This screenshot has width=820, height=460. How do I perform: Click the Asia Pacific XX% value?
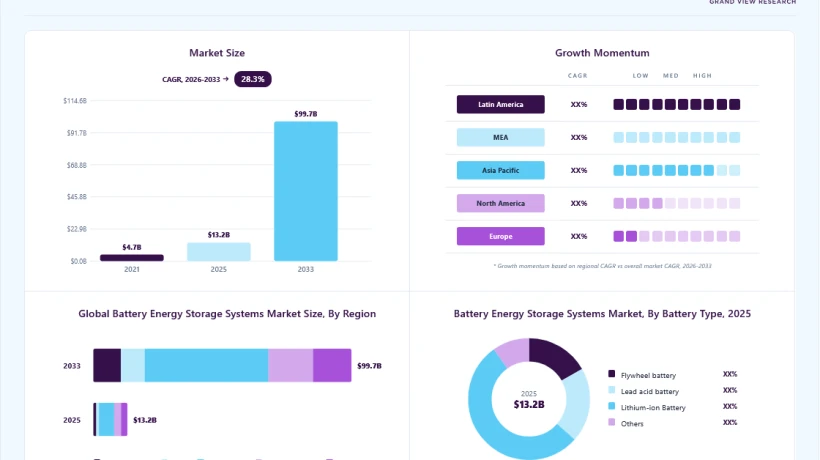pyautogui.click(x=579, y=170)
